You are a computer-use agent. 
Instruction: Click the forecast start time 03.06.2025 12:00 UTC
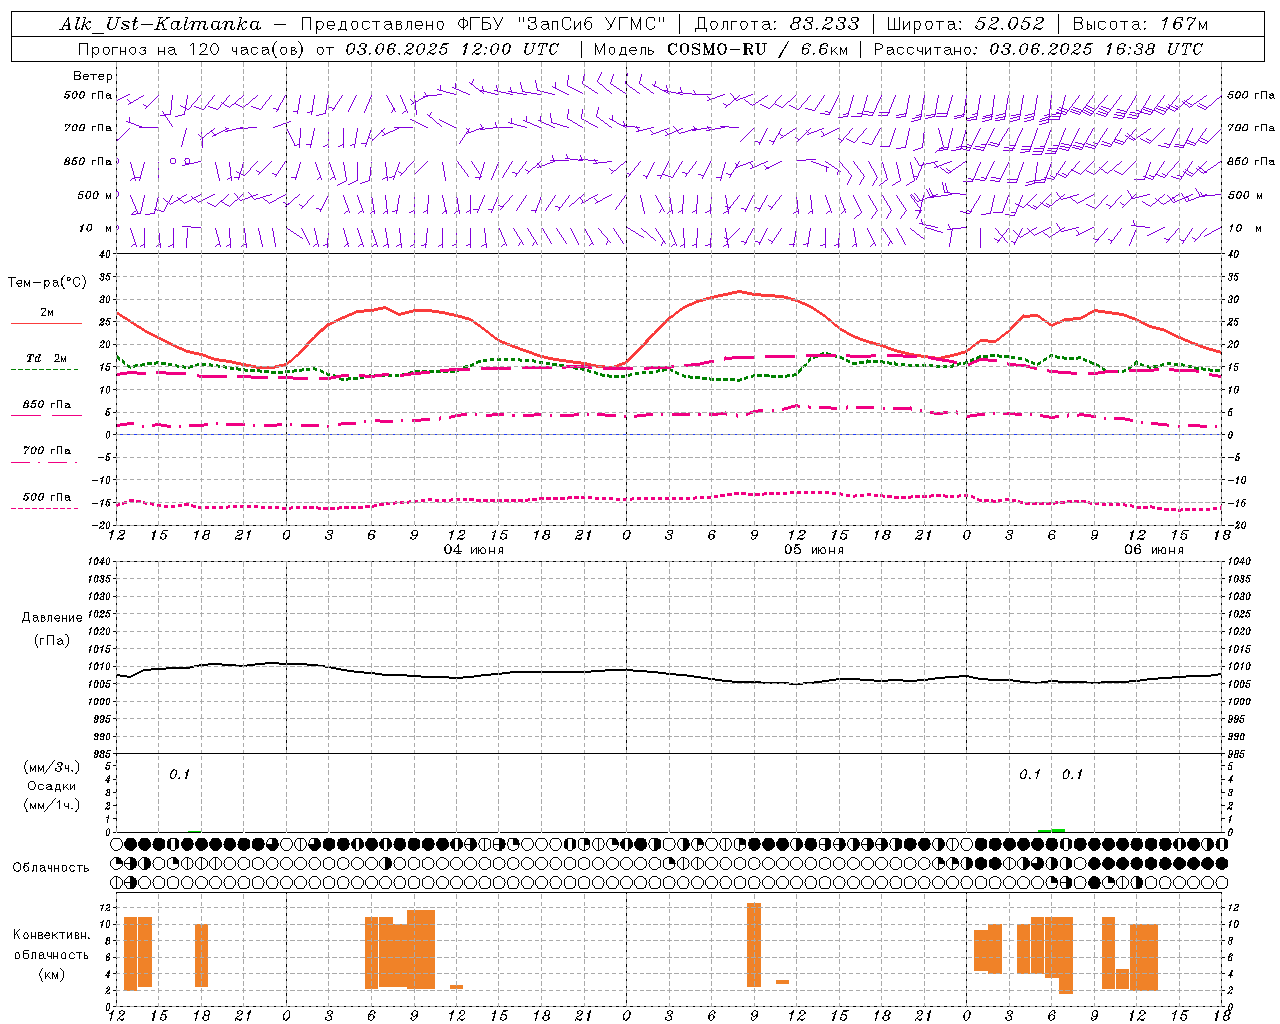(x=452, y=49)
